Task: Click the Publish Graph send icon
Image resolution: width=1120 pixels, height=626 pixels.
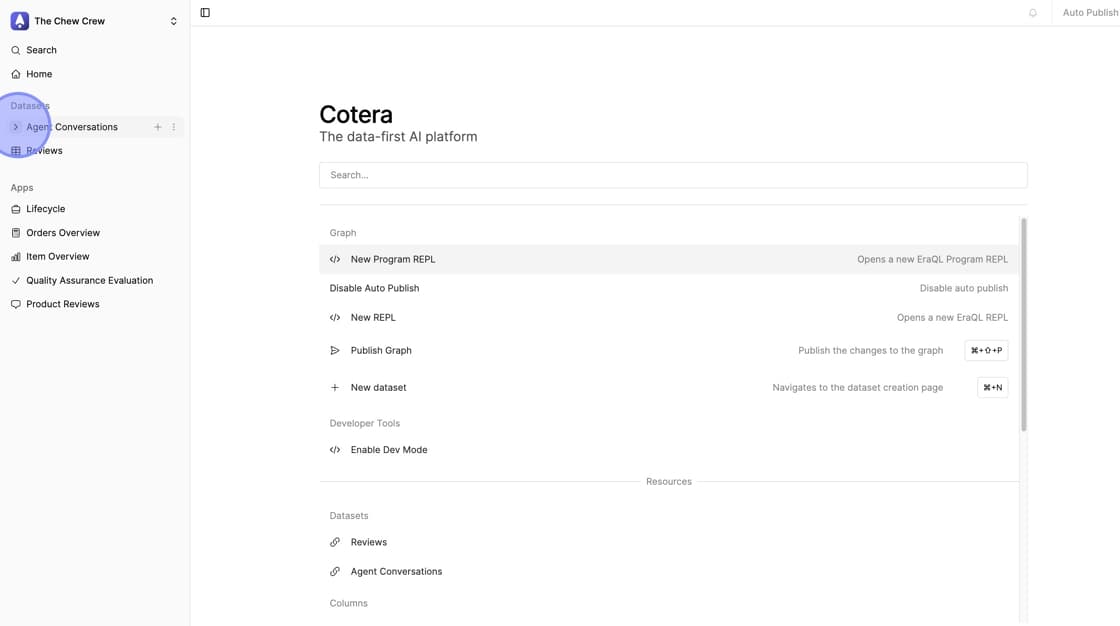Action: (335, 351)
